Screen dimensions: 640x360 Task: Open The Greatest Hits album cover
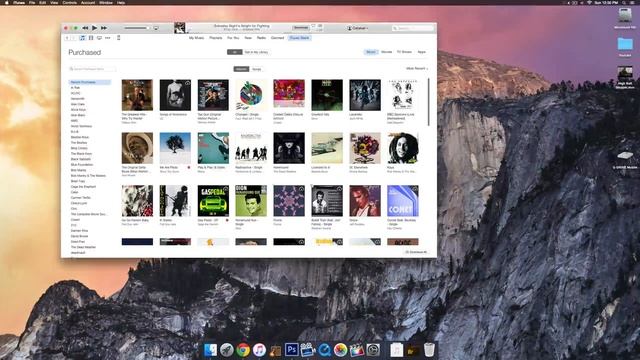click(x=137, y=95)
